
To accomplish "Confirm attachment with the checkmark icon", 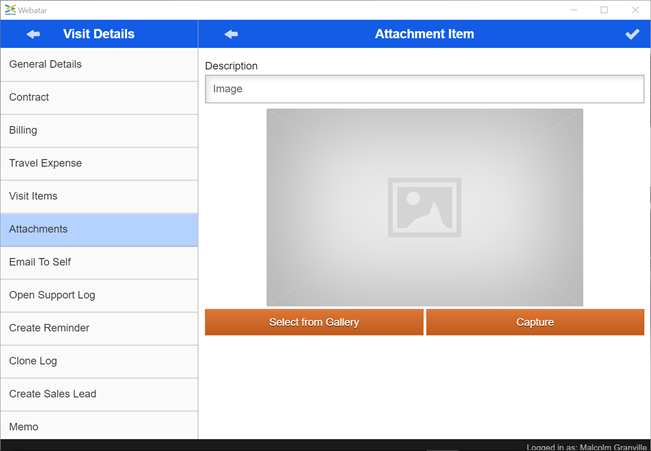I will [632, 34].
